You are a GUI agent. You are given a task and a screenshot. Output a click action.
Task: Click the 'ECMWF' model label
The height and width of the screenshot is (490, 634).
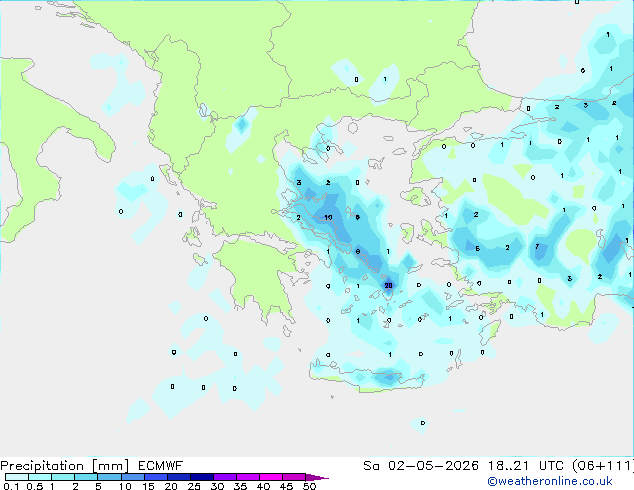pyautogui.click(x=161, y=466)
